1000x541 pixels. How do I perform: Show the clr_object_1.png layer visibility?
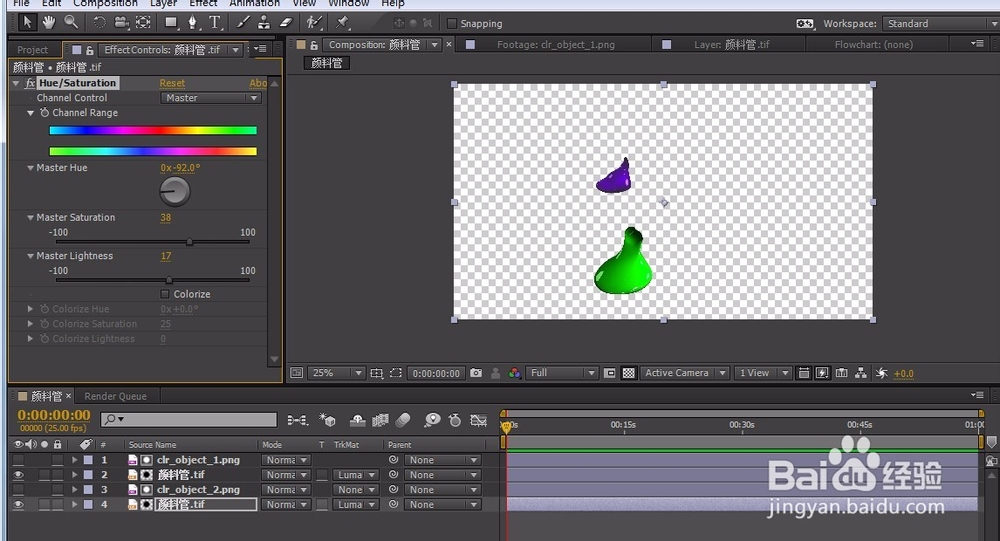18,460
